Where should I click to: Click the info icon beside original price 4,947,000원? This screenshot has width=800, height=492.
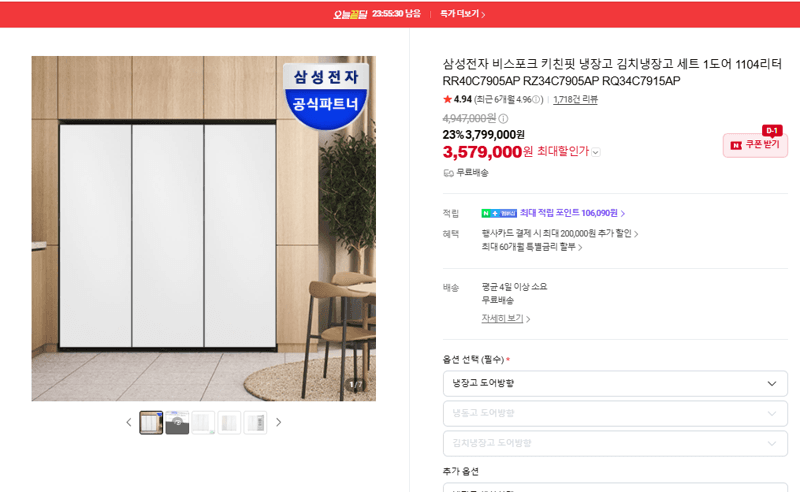coord(503,118)
